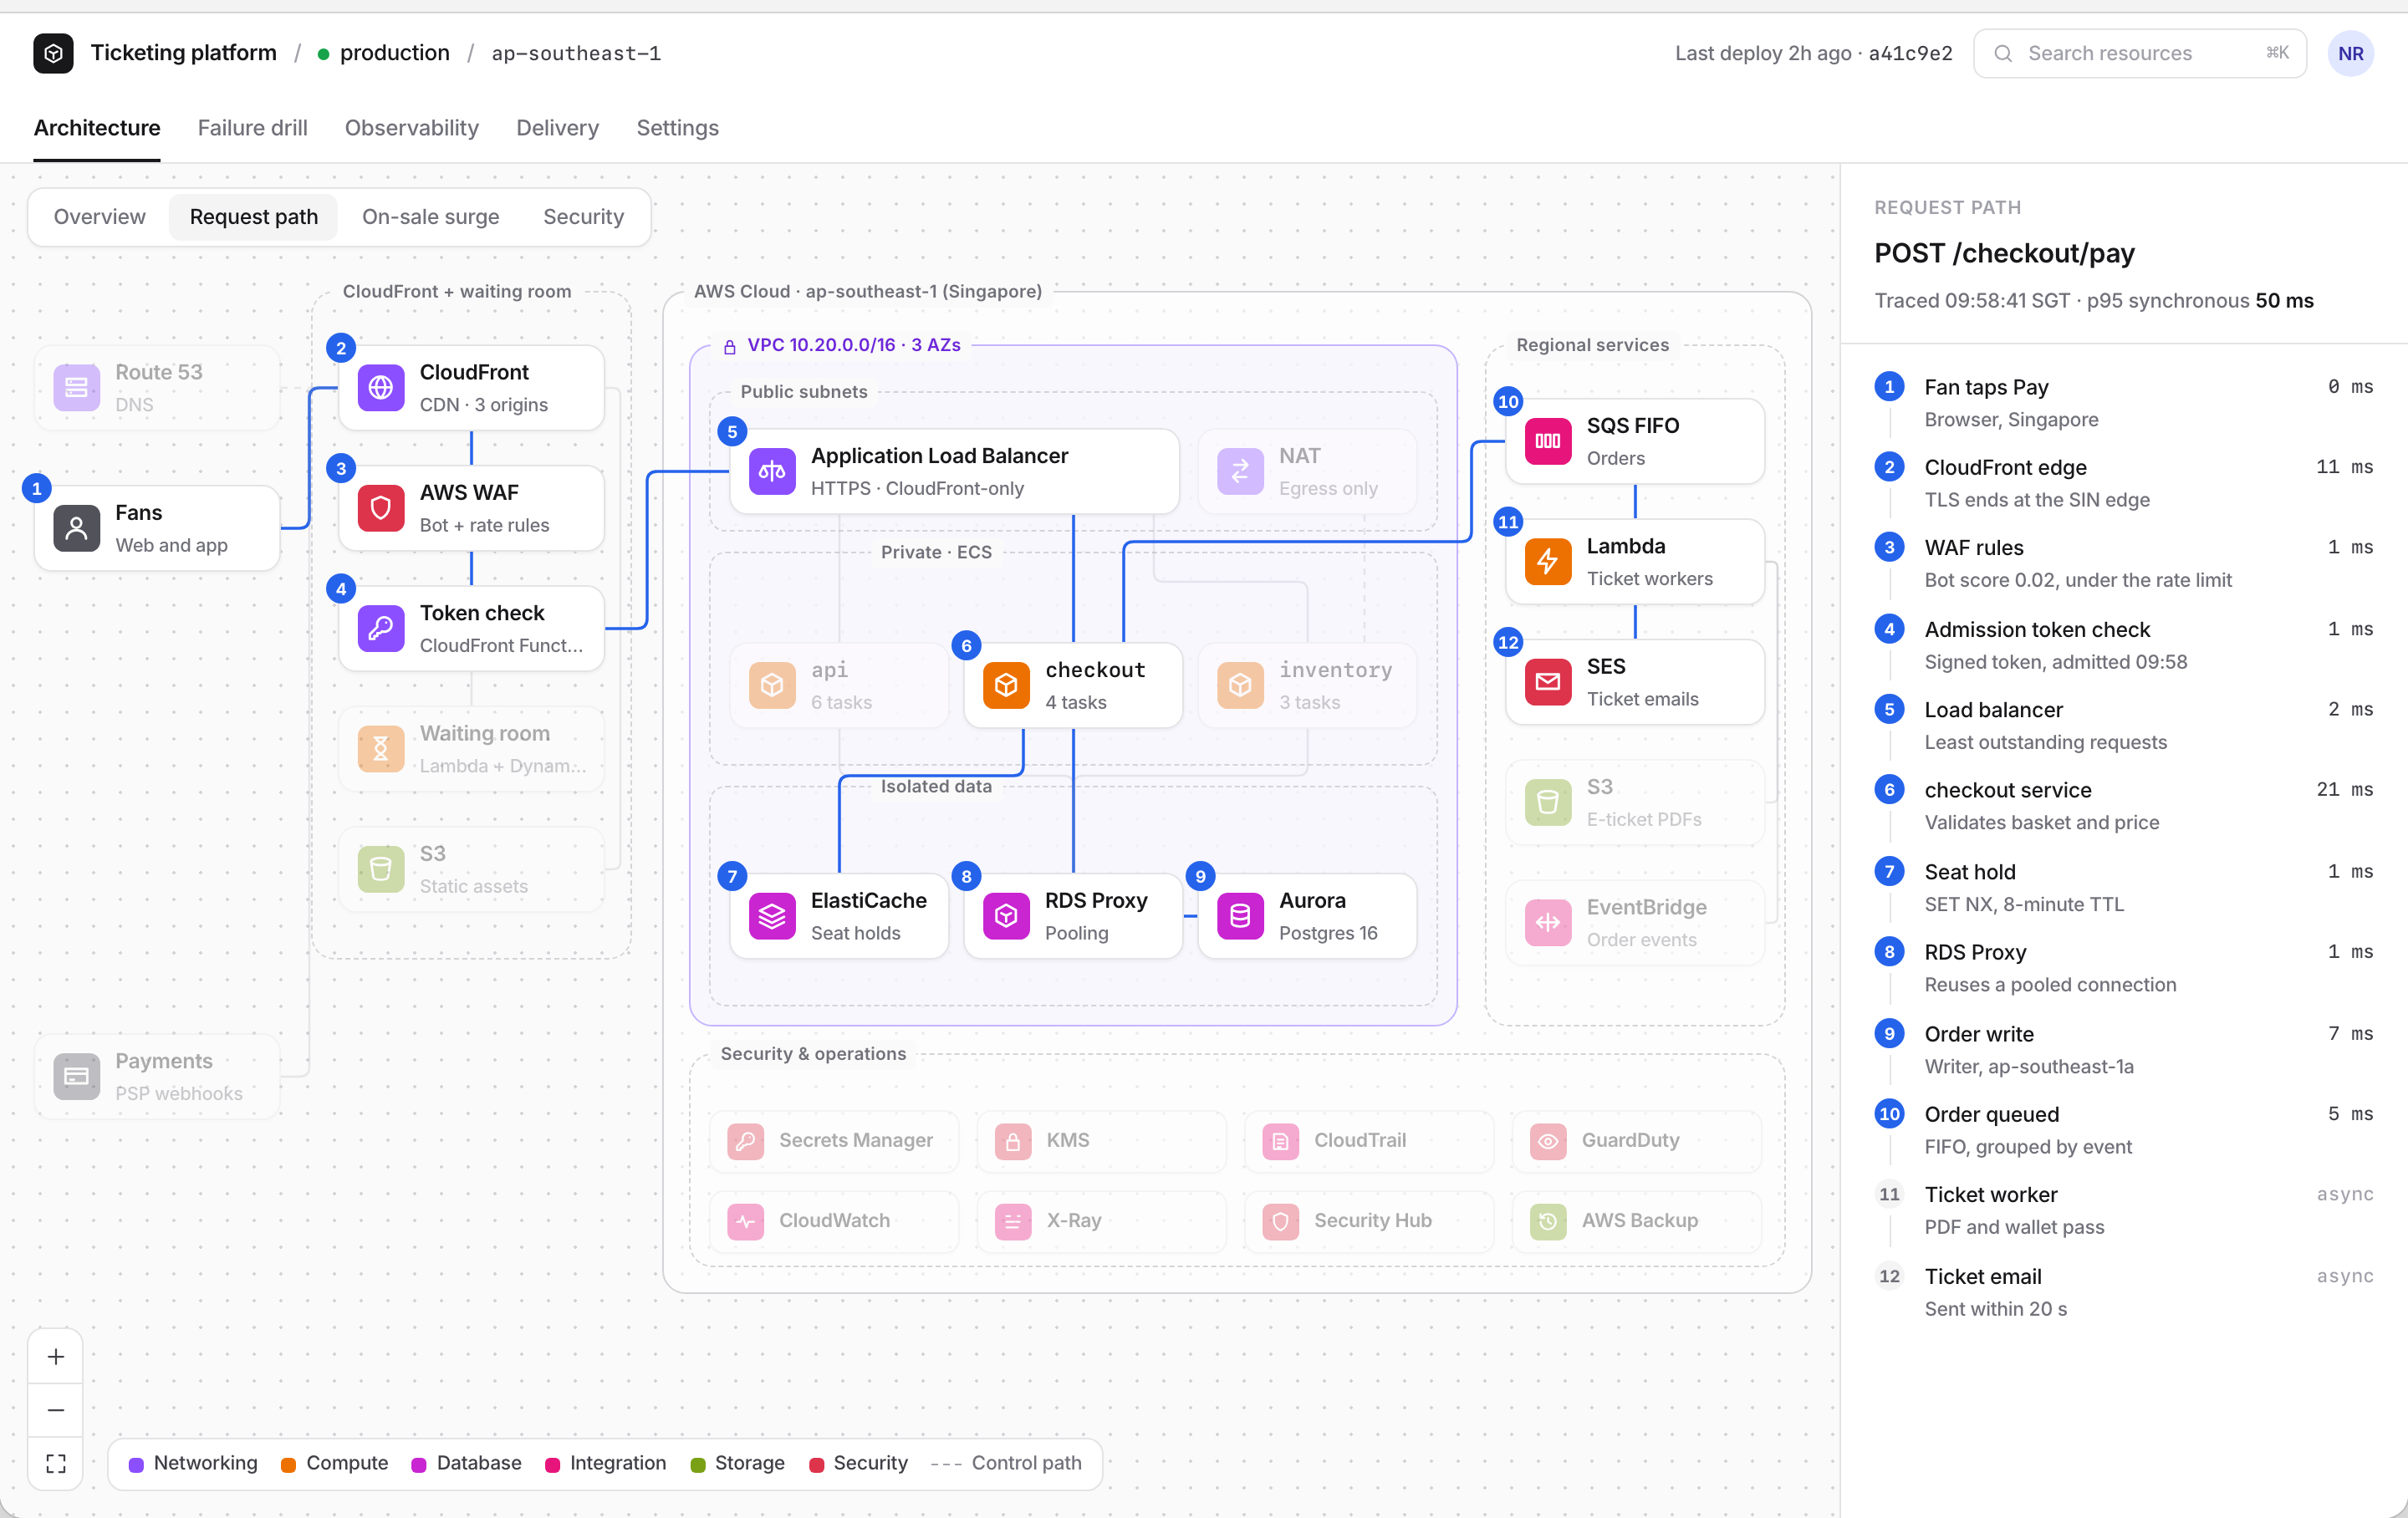The width and height of the screenshot is (2408, 1518).
Task: Go to the Delivery tab
Action: coord(557,128)
